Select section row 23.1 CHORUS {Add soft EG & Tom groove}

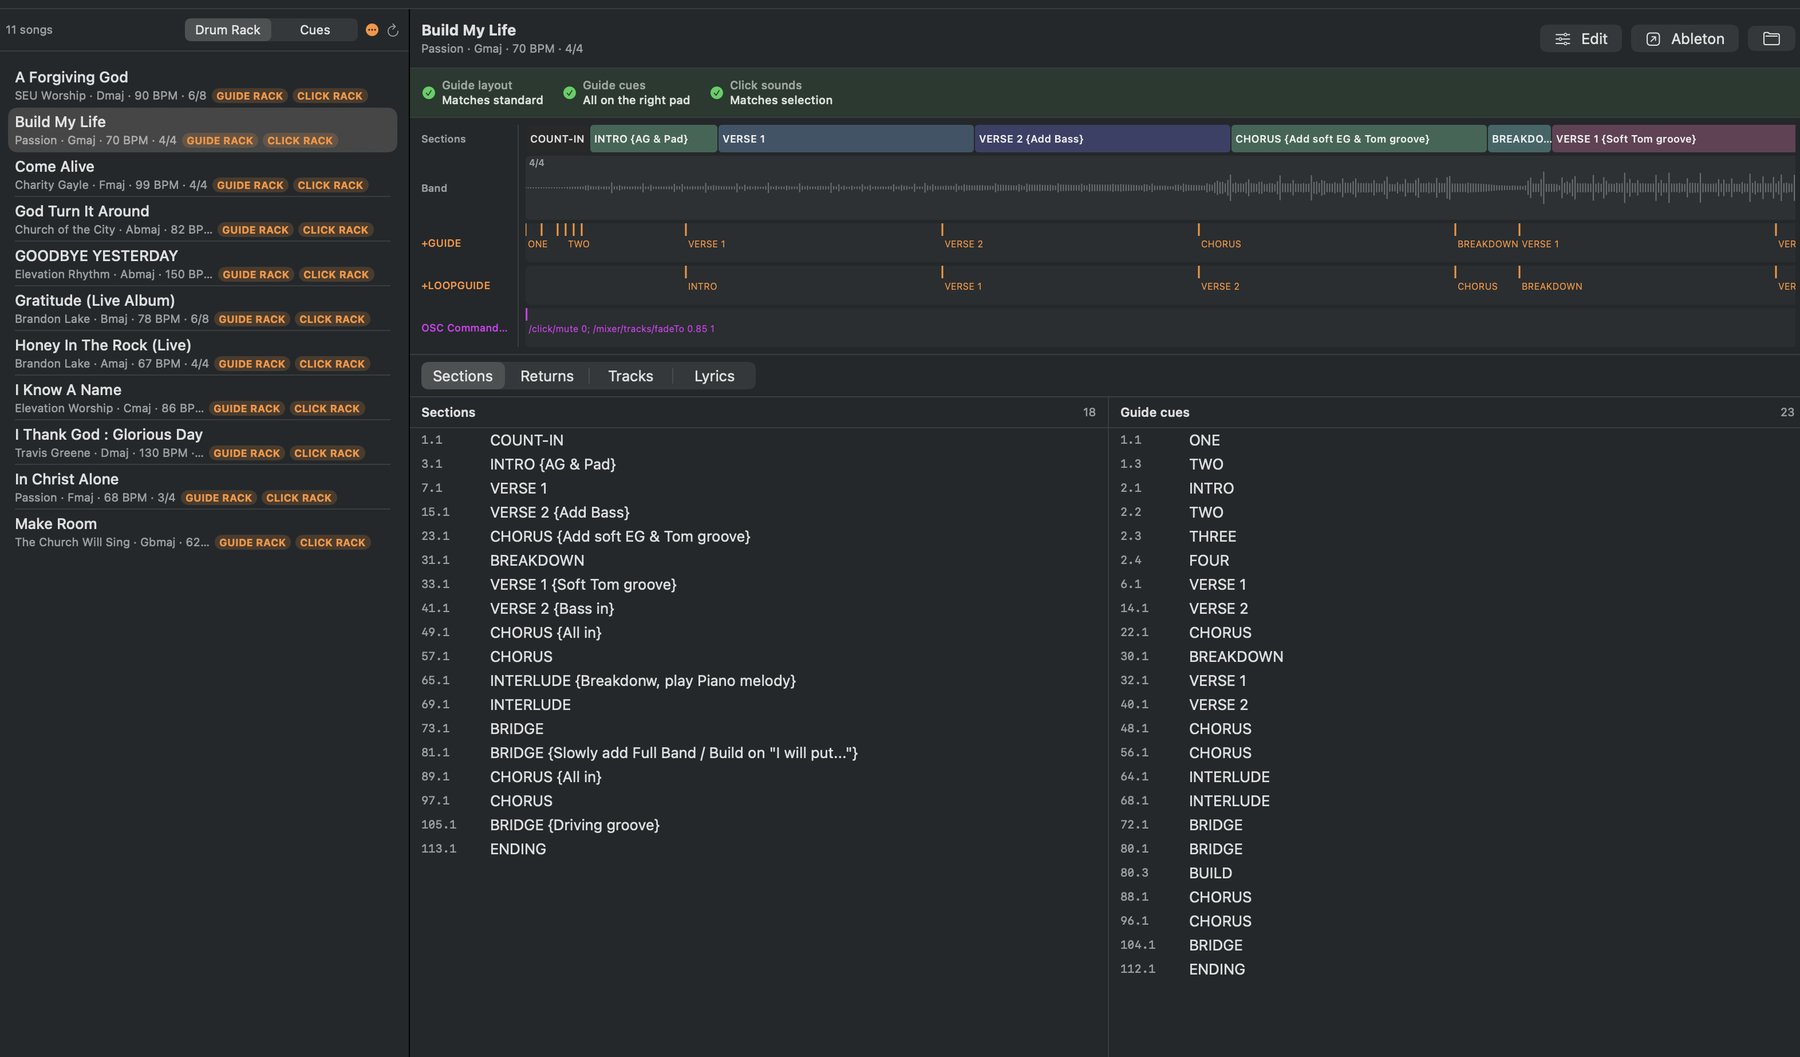tap(758, 536)
